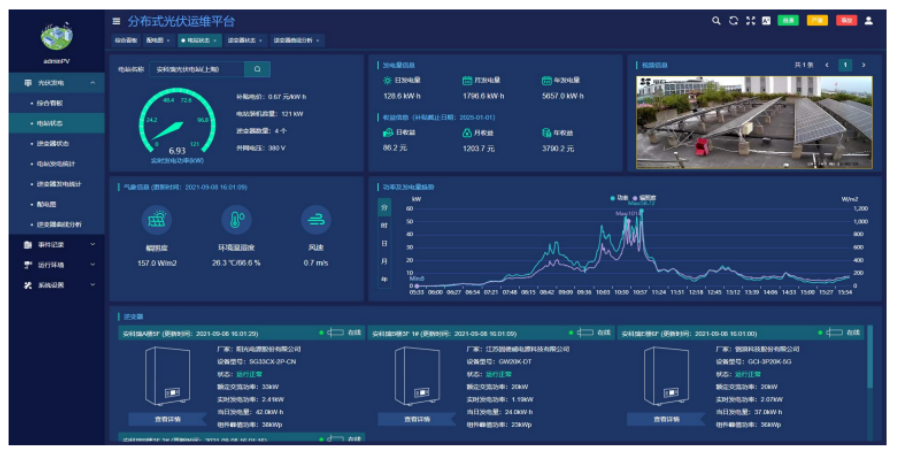View details of the SG33CX-2P-CN inverter

pyautogui.click(x=167, y=419)
